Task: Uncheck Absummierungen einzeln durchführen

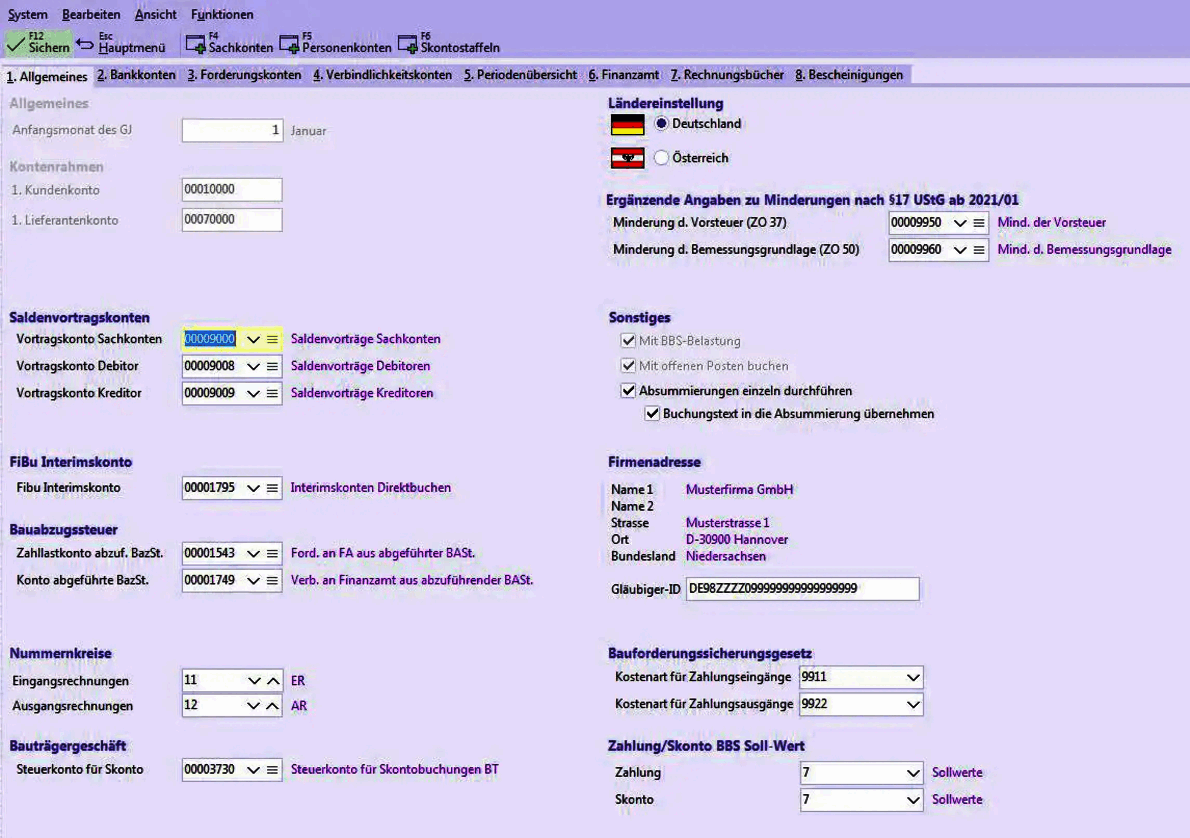Action: coord(628,392)
